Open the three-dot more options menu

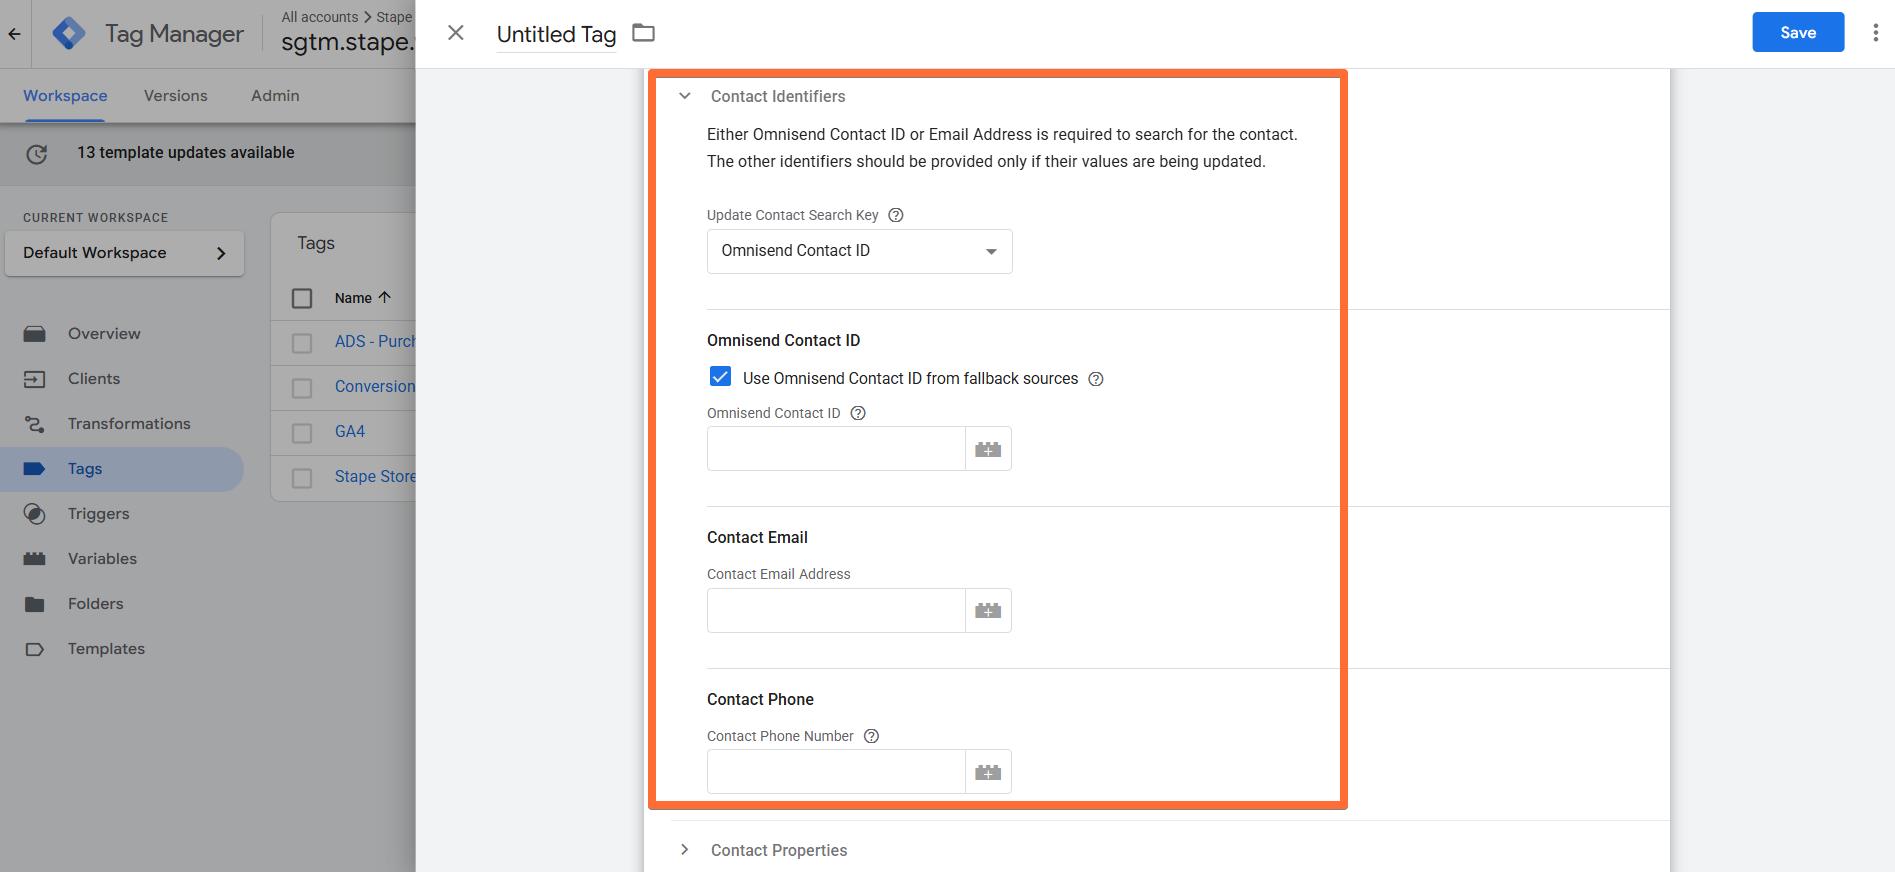pos(1875,33)
